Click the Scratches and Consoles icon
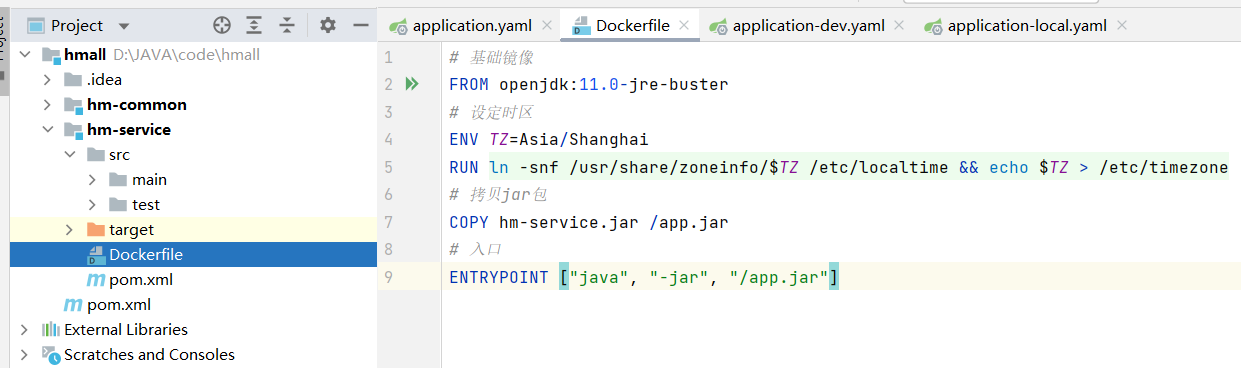The height and width of the screenshot is (368, 1241). coord(50,355)
